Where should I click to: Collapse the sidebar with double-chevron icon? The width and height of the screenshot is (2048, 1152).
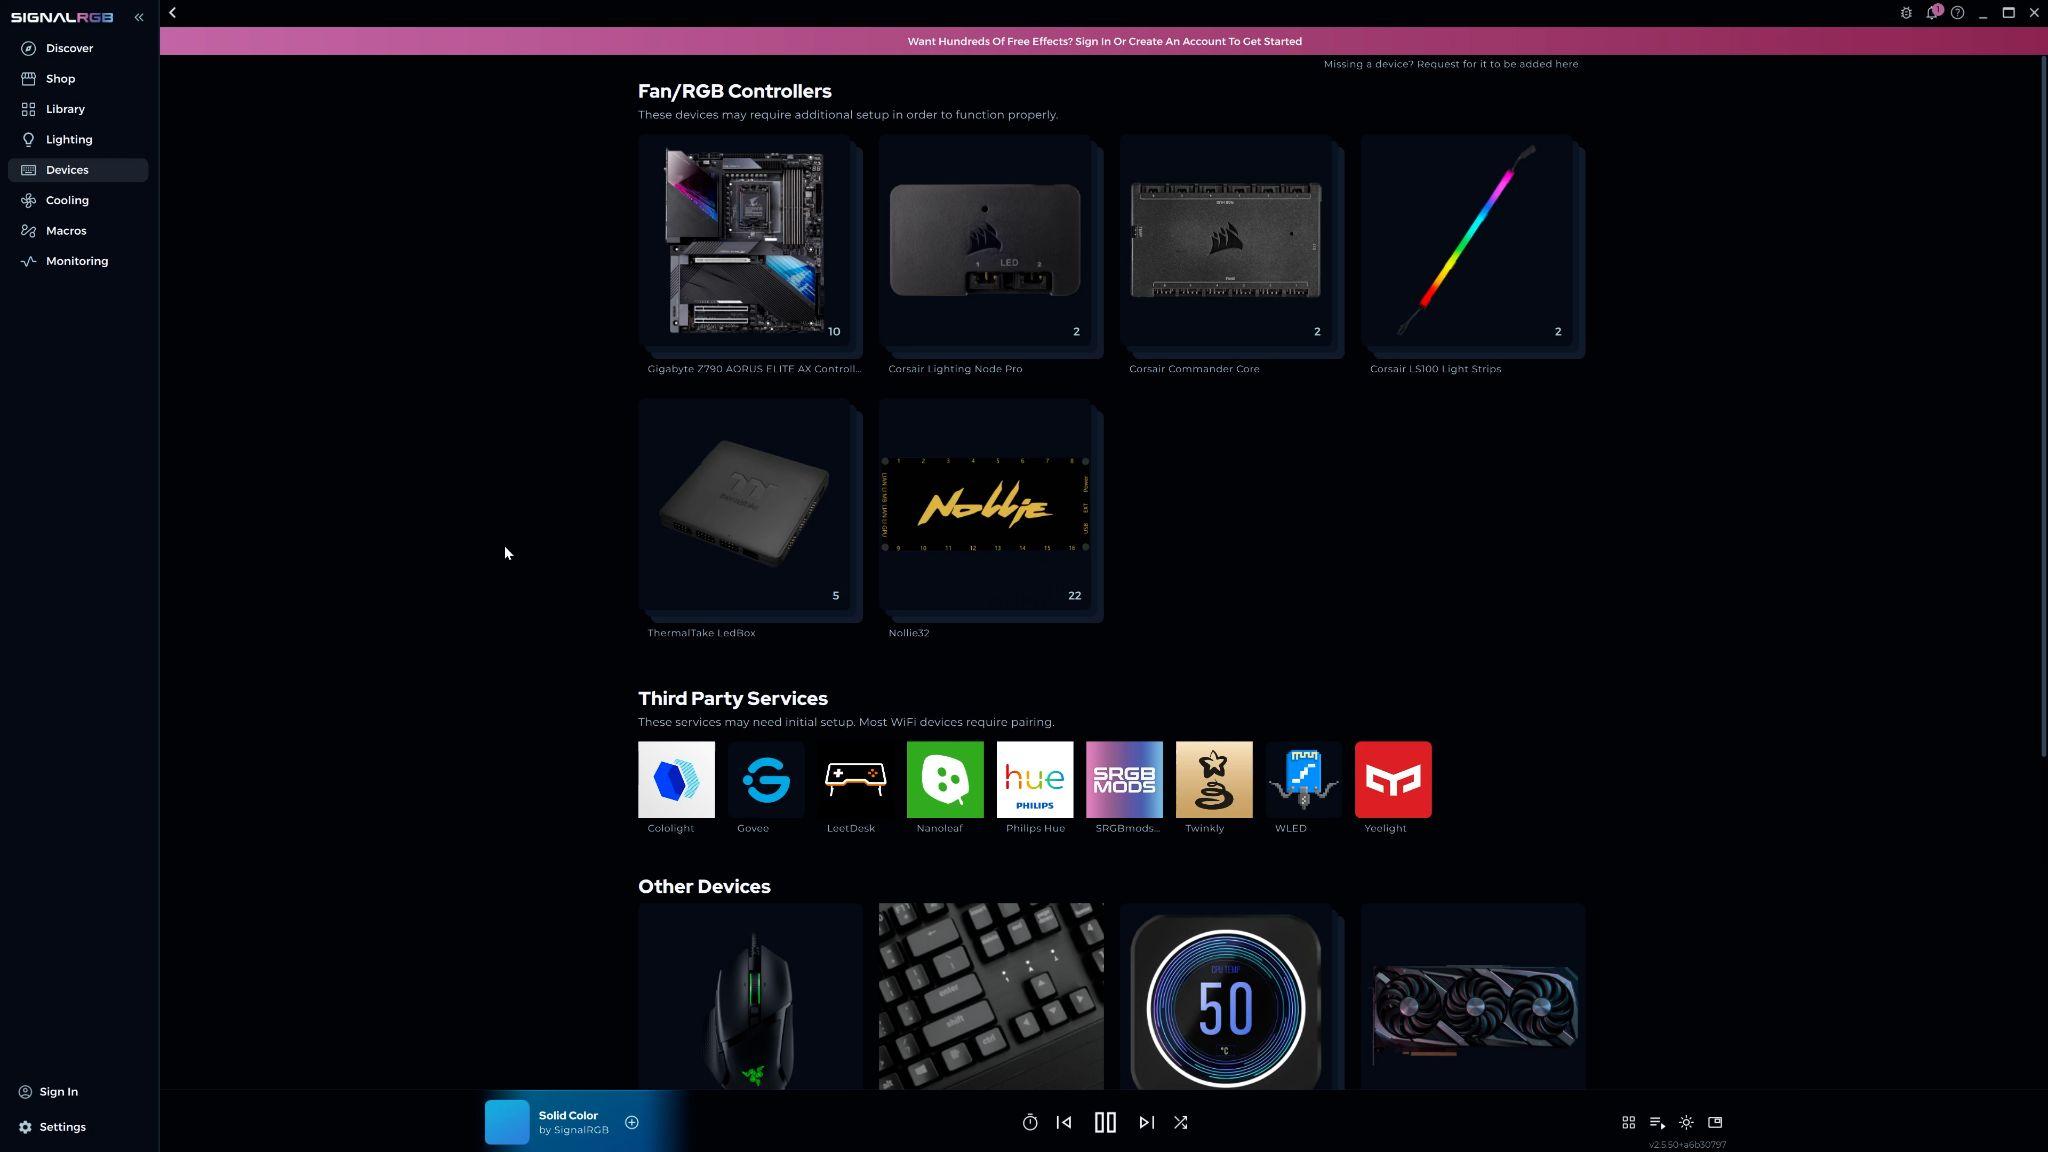[139, 17]
